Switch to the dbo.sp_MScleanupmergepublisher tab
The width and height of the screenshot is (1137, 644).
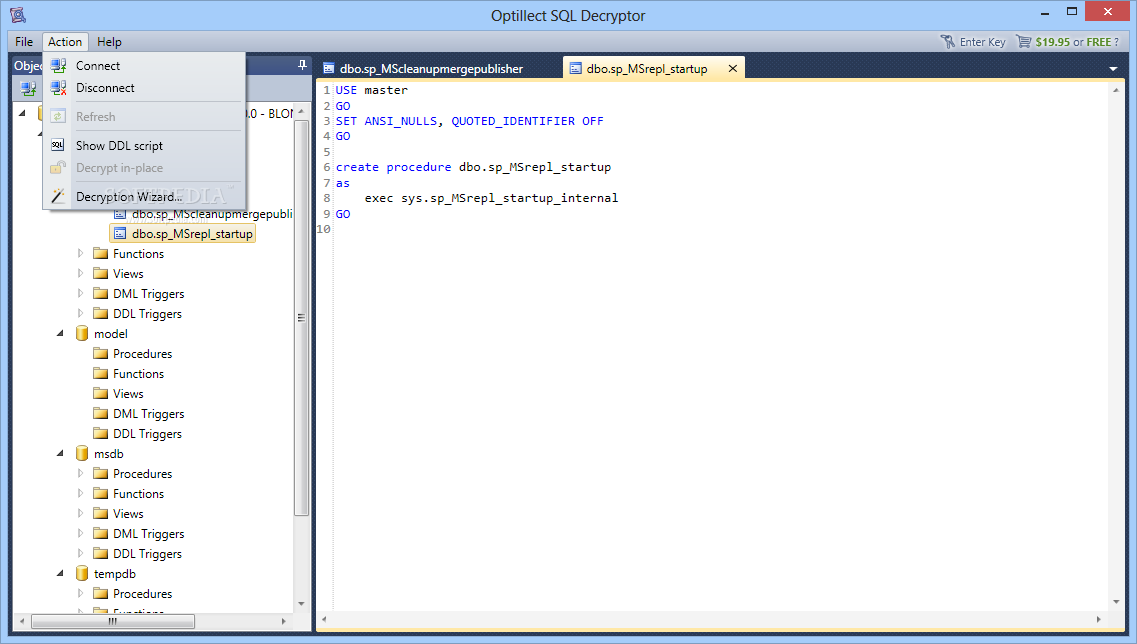tap(431, 69)
